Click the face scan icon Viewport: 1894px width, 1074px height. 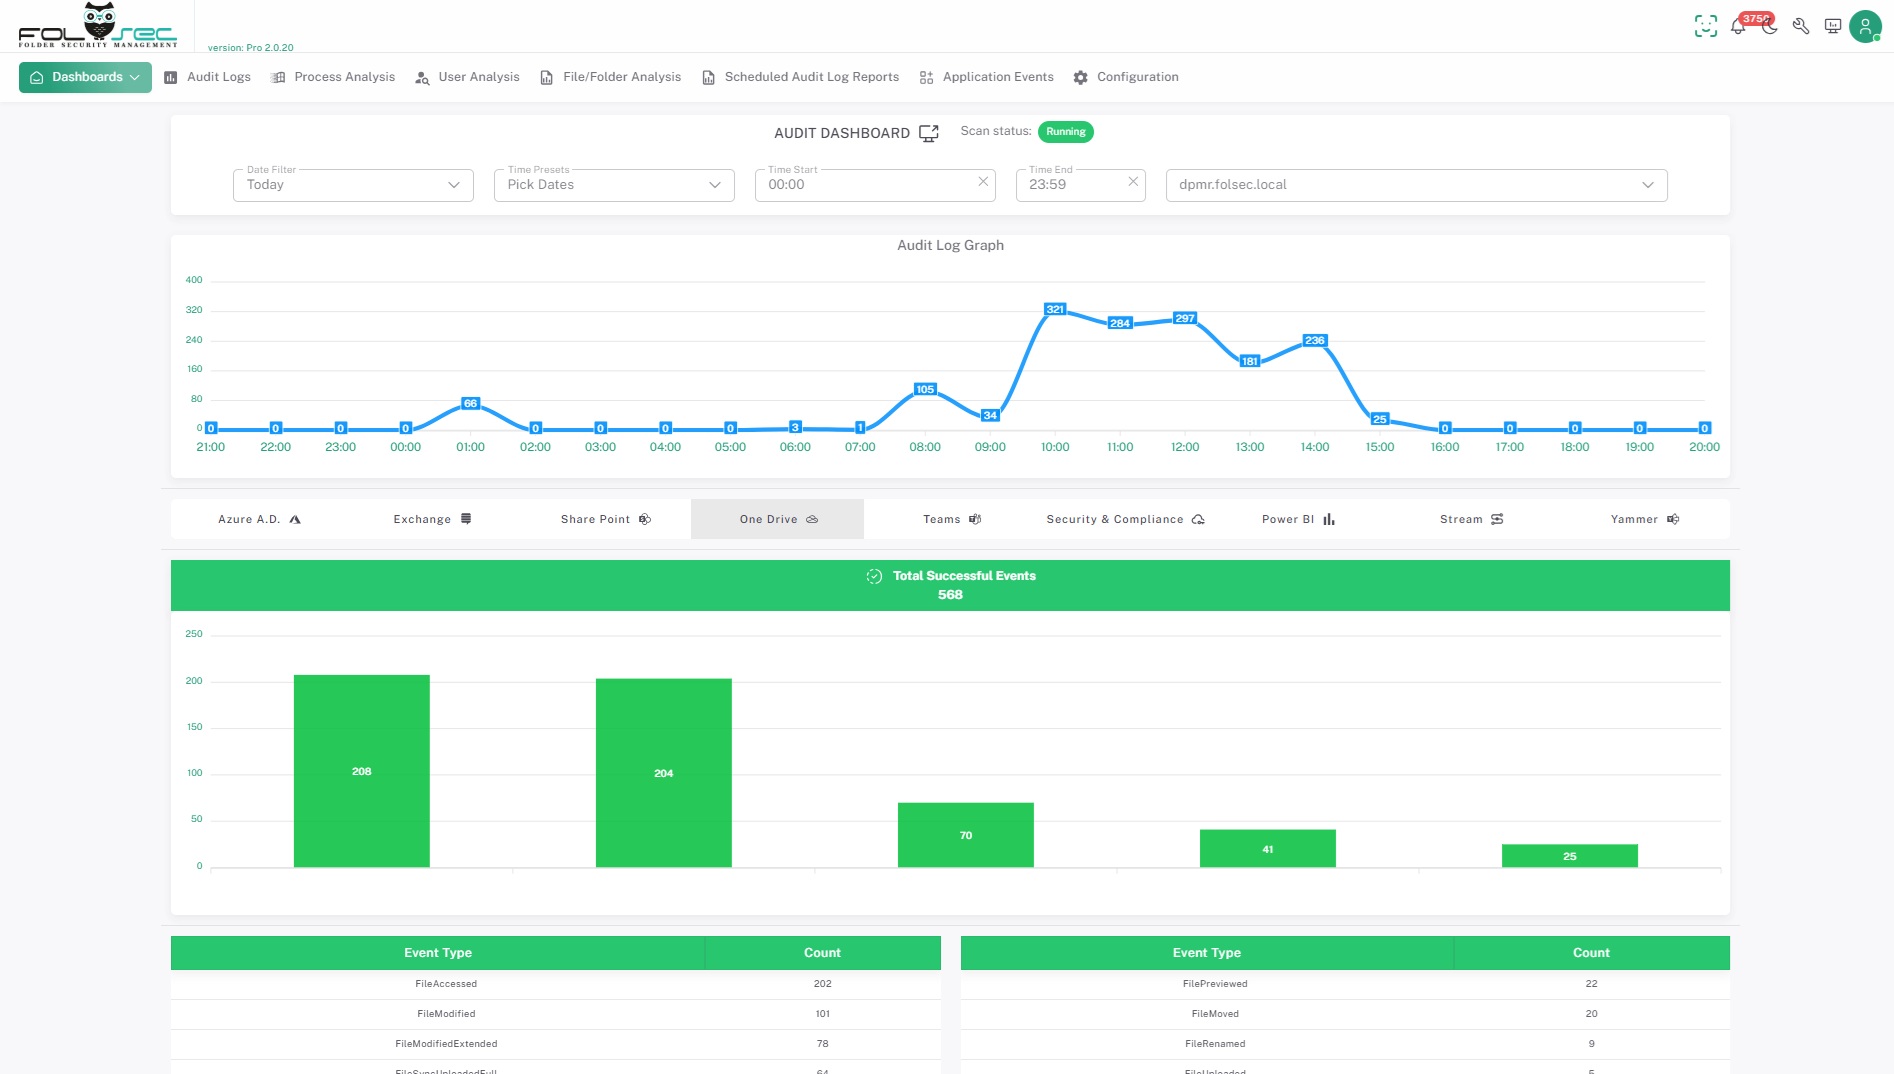(1705, 27)
